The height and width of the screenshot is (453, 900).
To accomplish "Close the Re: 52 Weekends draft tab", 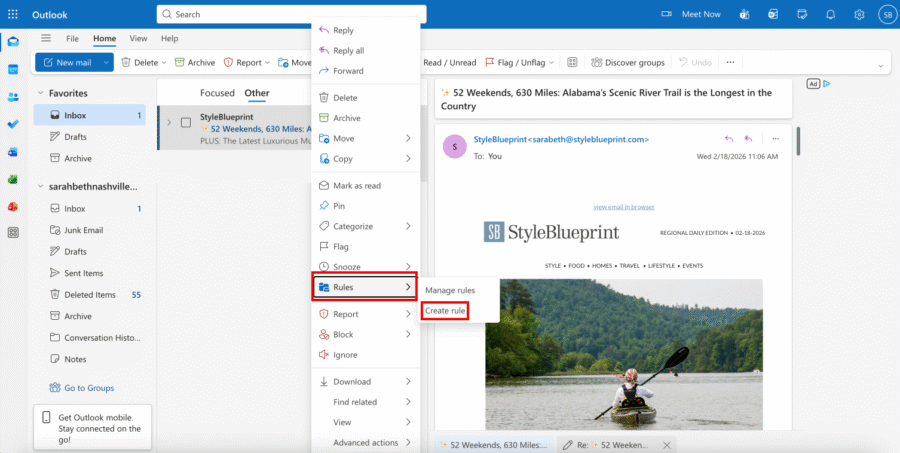I will click(x=666, y=445).
